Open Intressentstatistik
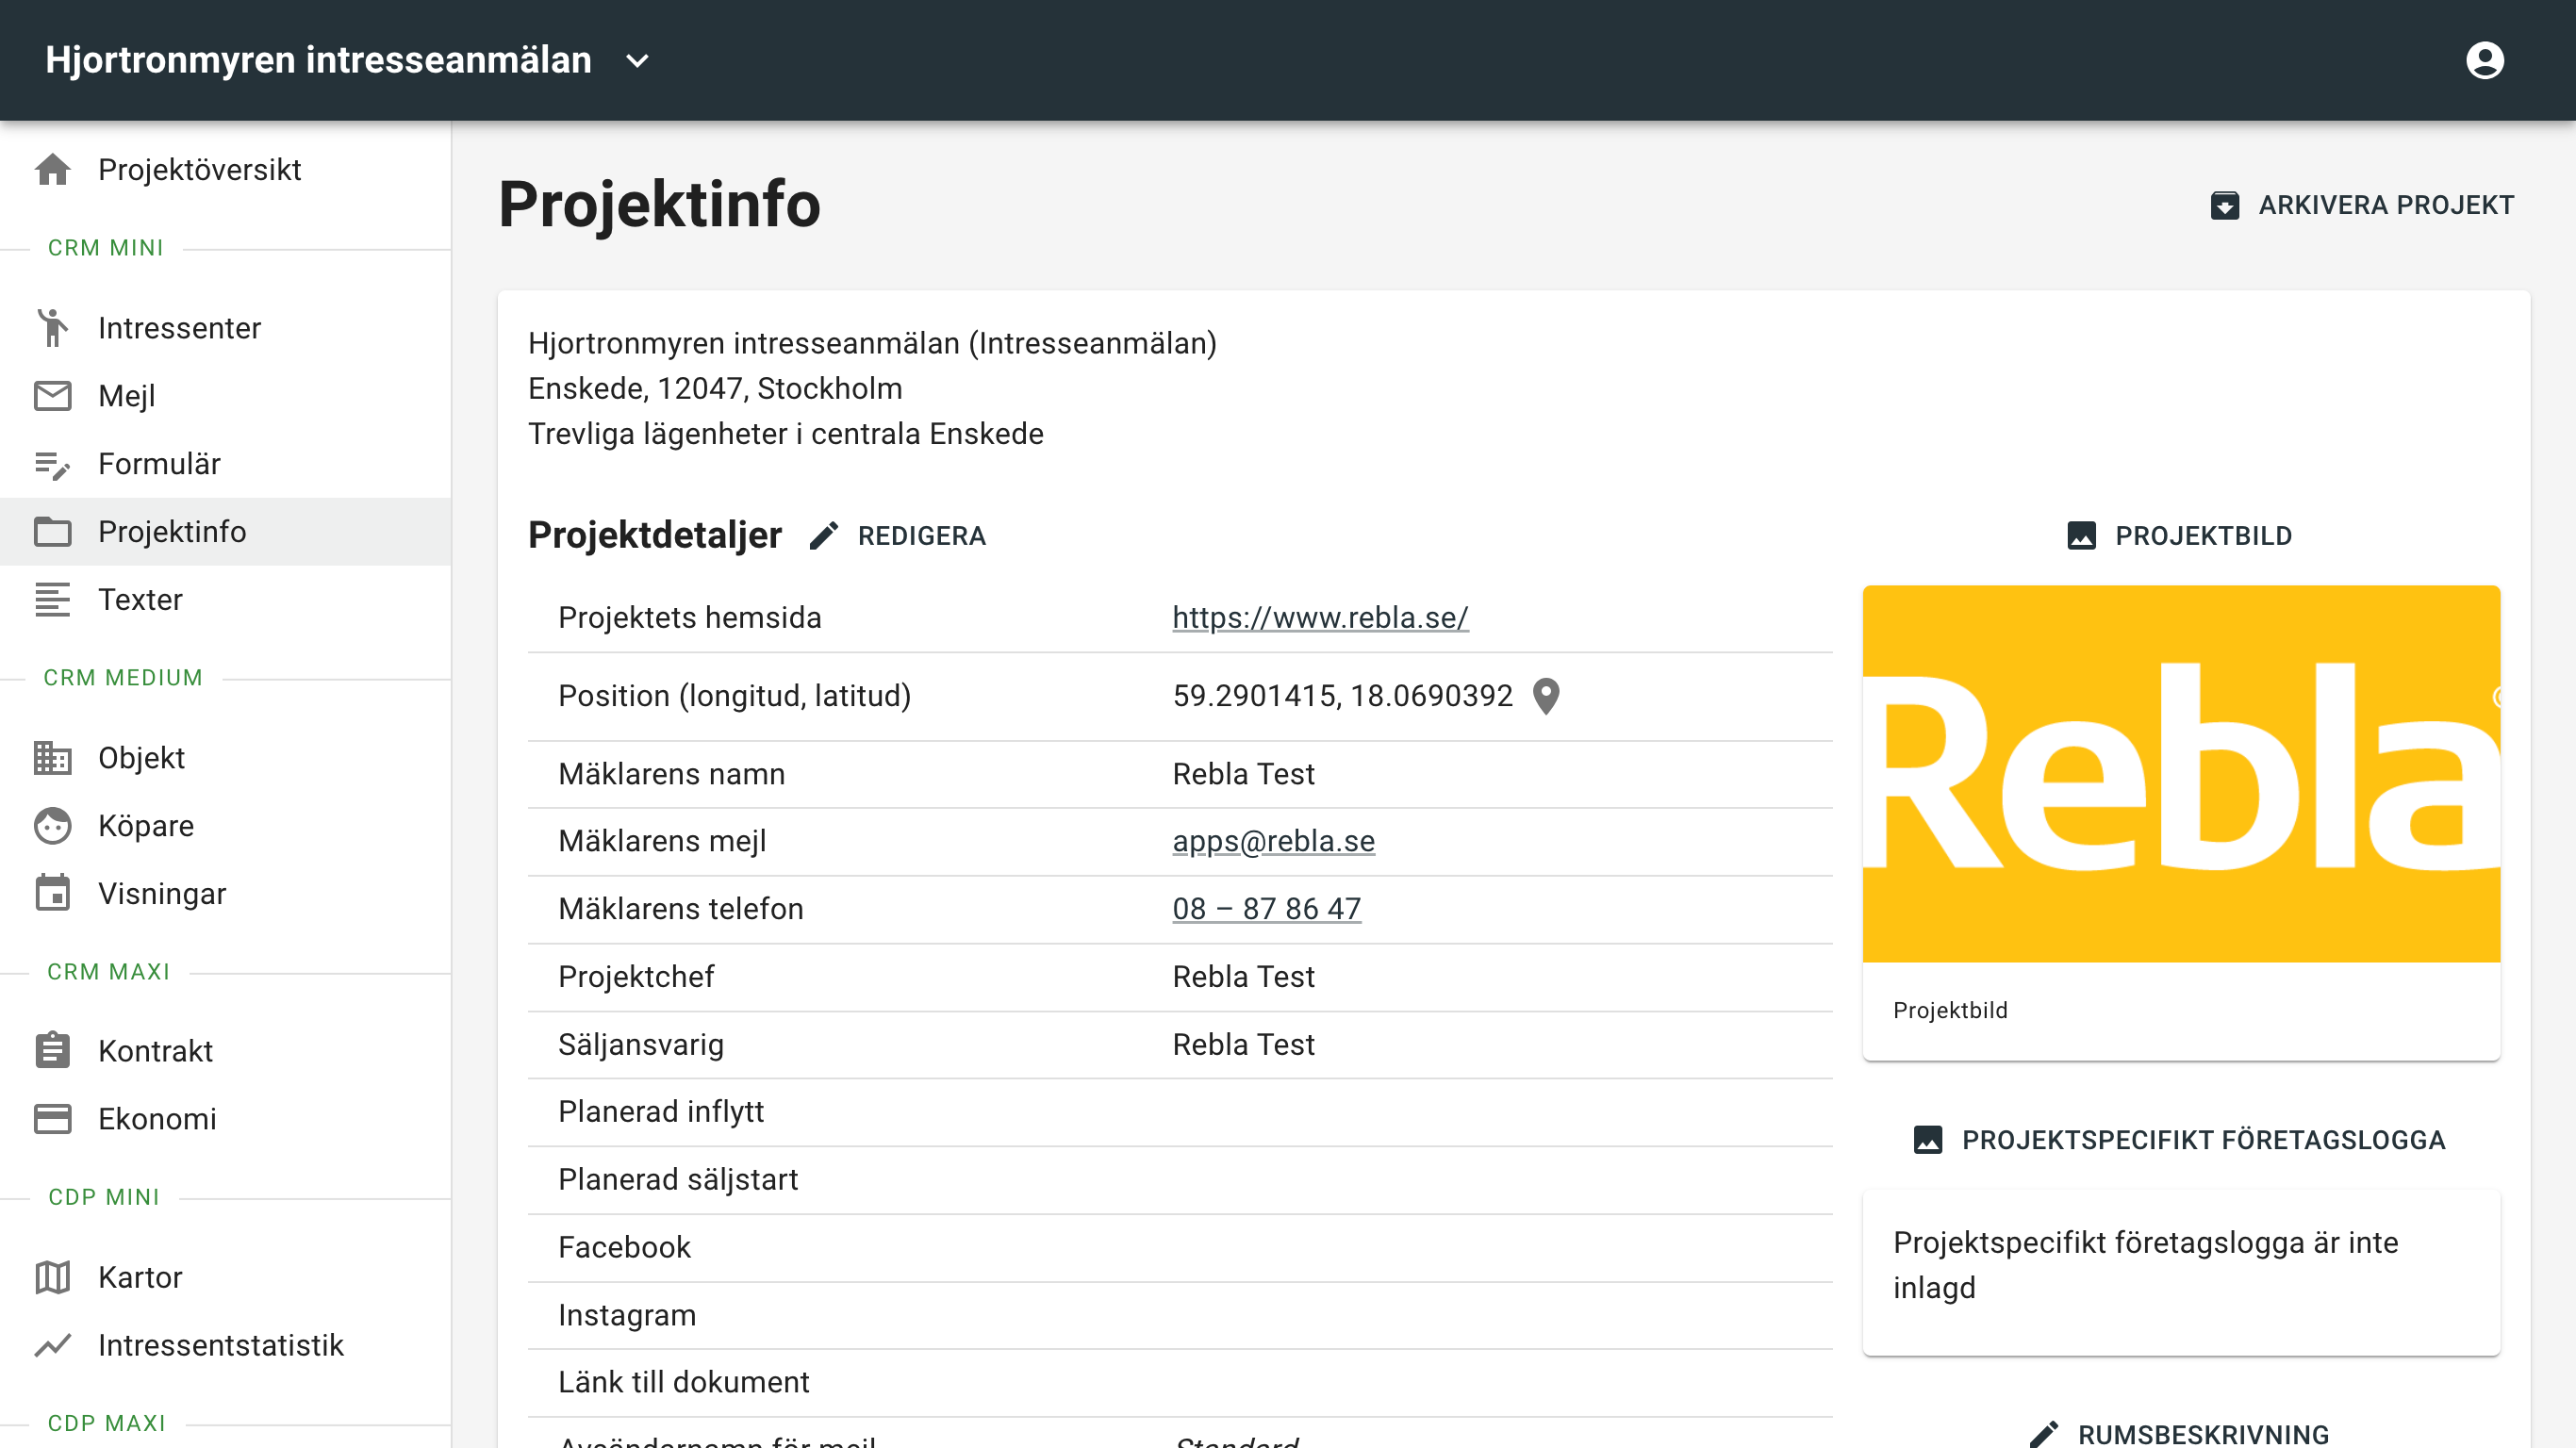Image resolution: width=2576 pixels, height=1448 pixels. pos(220,1345)
